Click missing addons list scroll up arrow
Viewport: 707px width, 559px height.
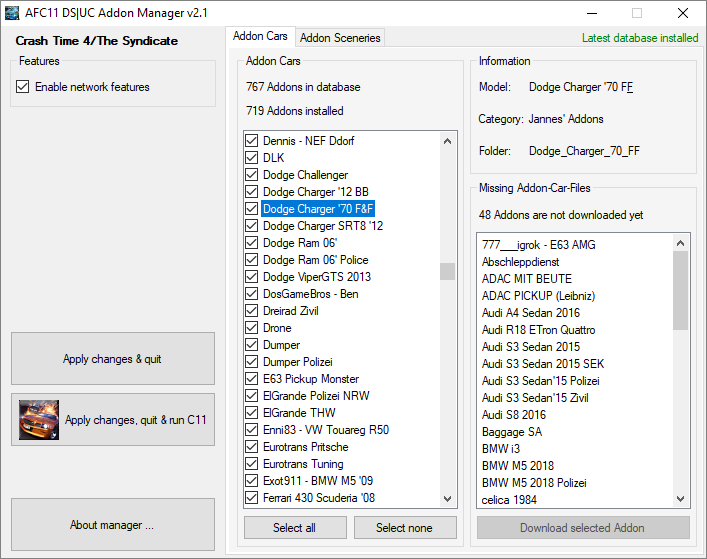[680, 243]
